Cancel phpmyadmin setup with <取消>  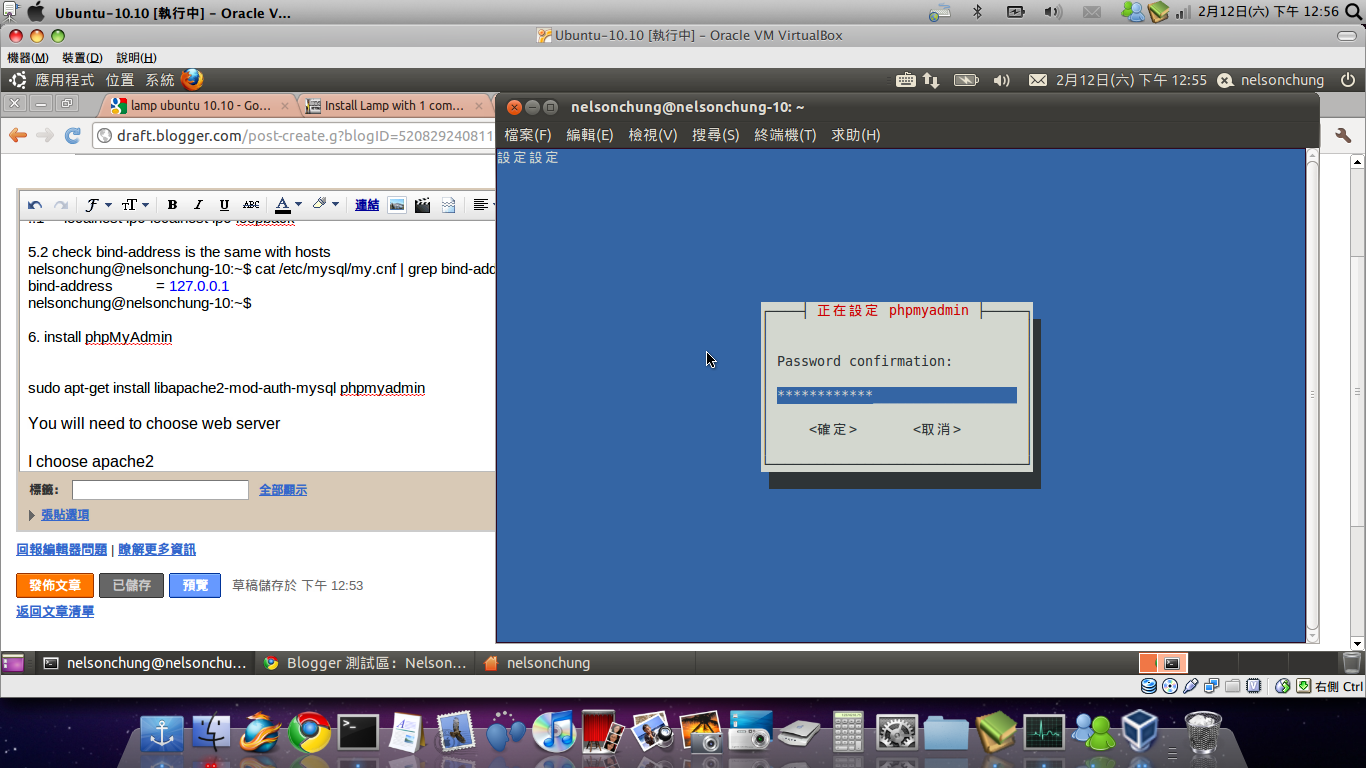(937, 429)
